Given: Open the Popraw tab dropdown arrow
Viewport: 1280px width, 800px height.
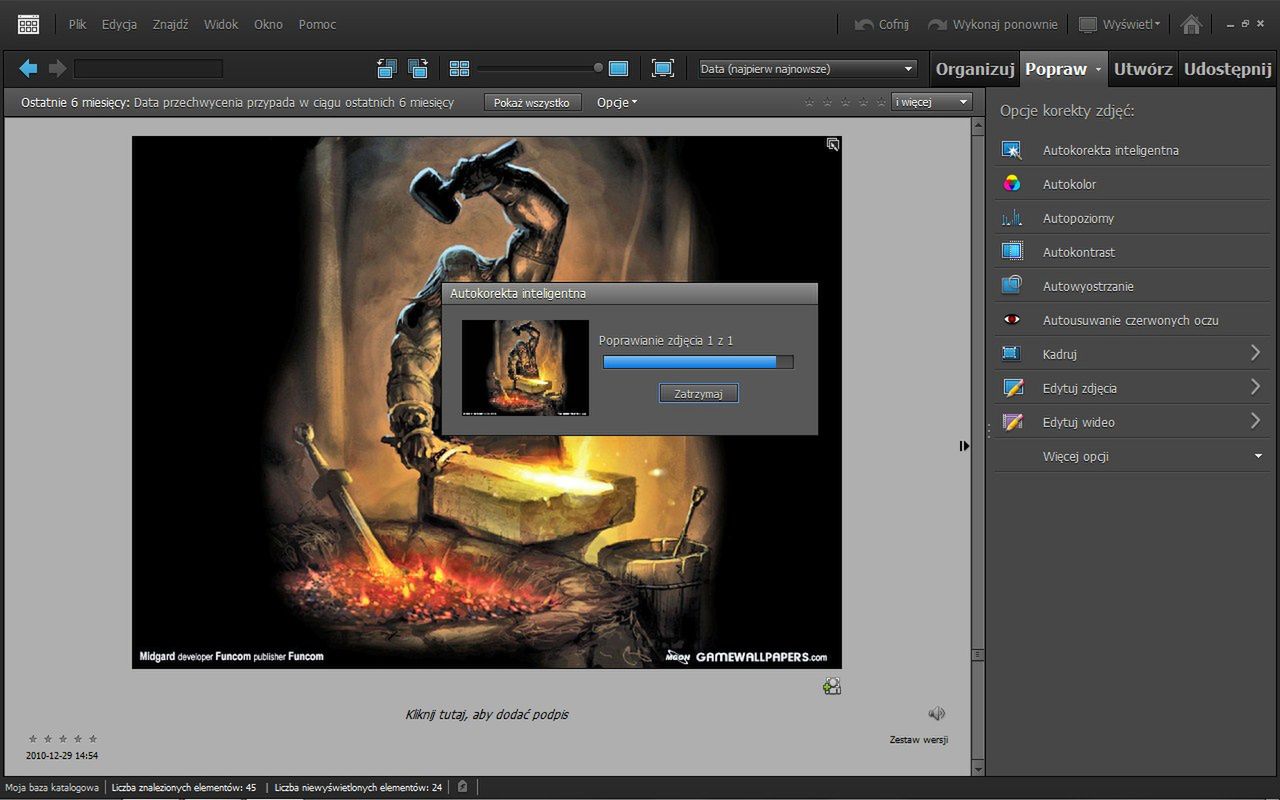Looking at the screenshot, I should (x=1098, y=70).
